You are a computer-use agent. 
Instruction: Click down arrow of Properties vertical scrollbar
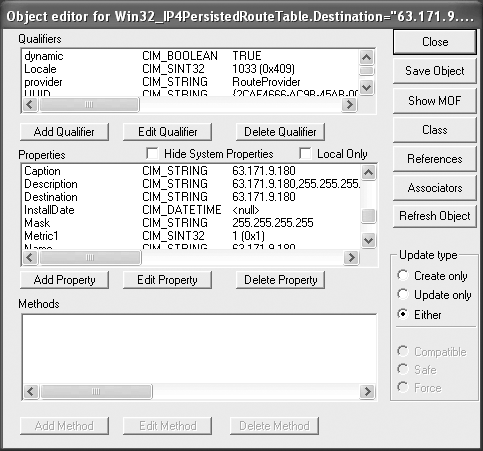(x=368, y=240)
